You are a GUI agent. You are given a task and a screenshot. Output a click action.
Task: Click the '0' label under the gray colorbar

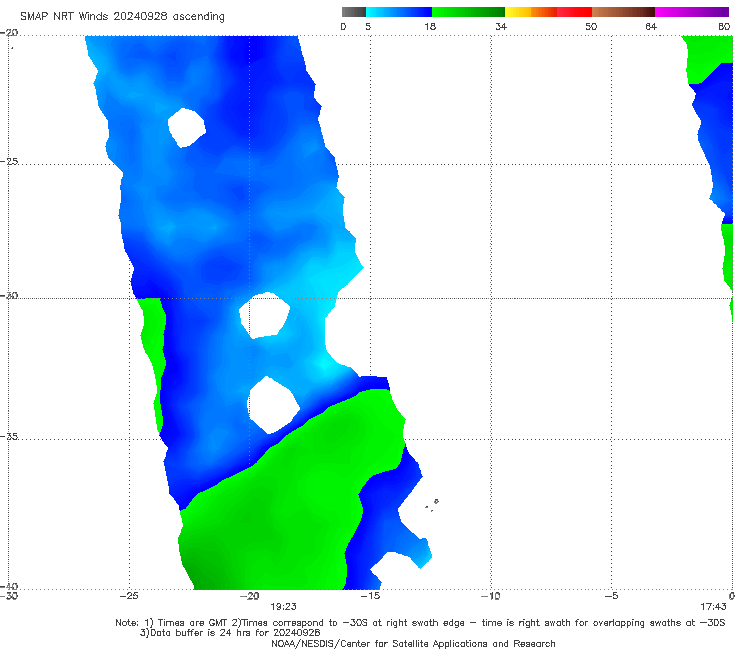coord(343,27)
